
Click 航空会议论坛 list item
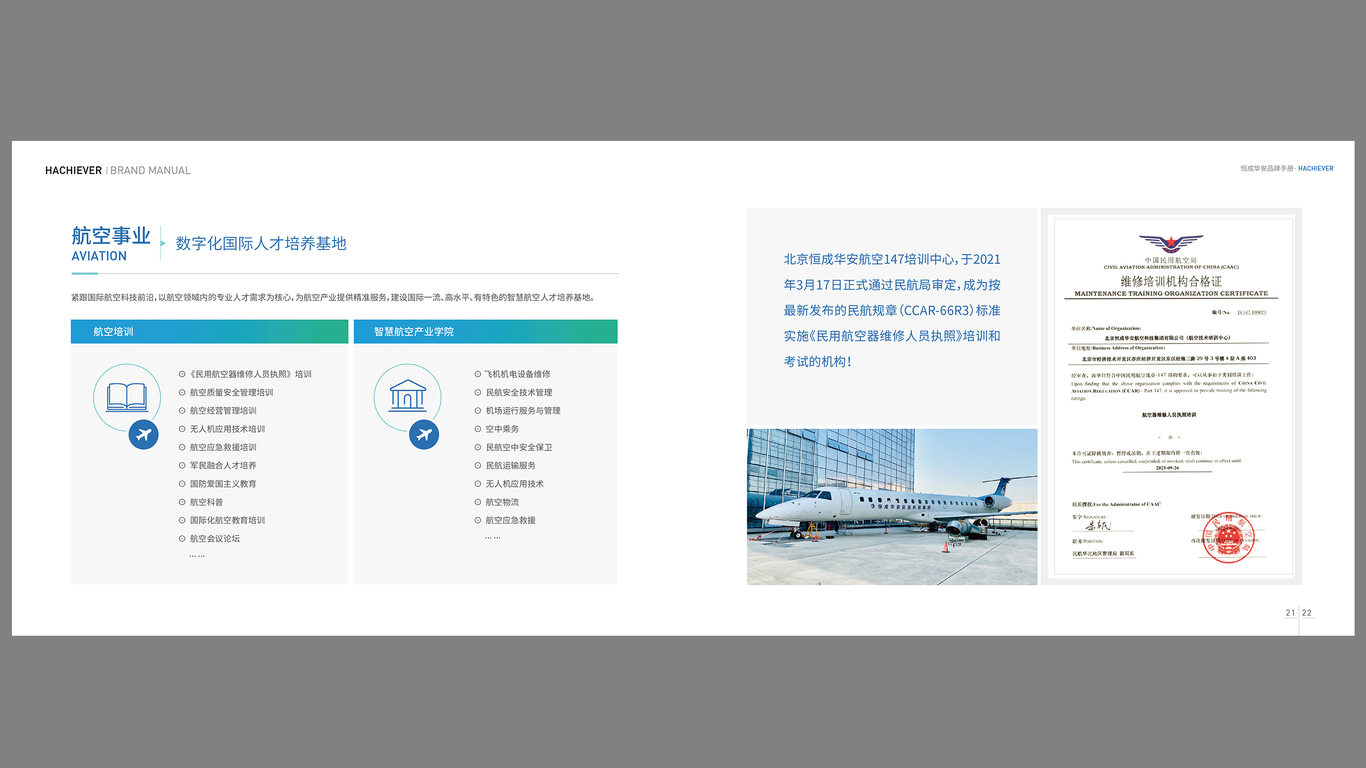pos(215,538)
